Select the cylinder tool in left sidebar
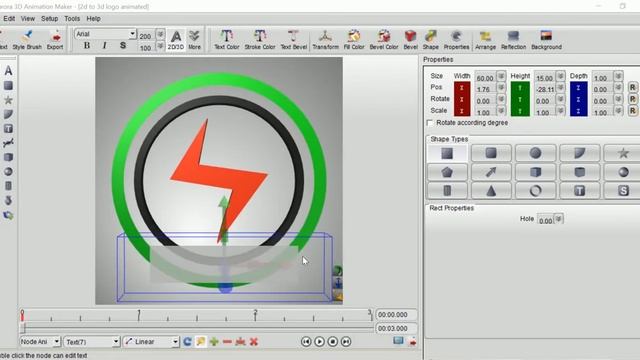This screenshot has height=360, width=640. pos(8,186)
